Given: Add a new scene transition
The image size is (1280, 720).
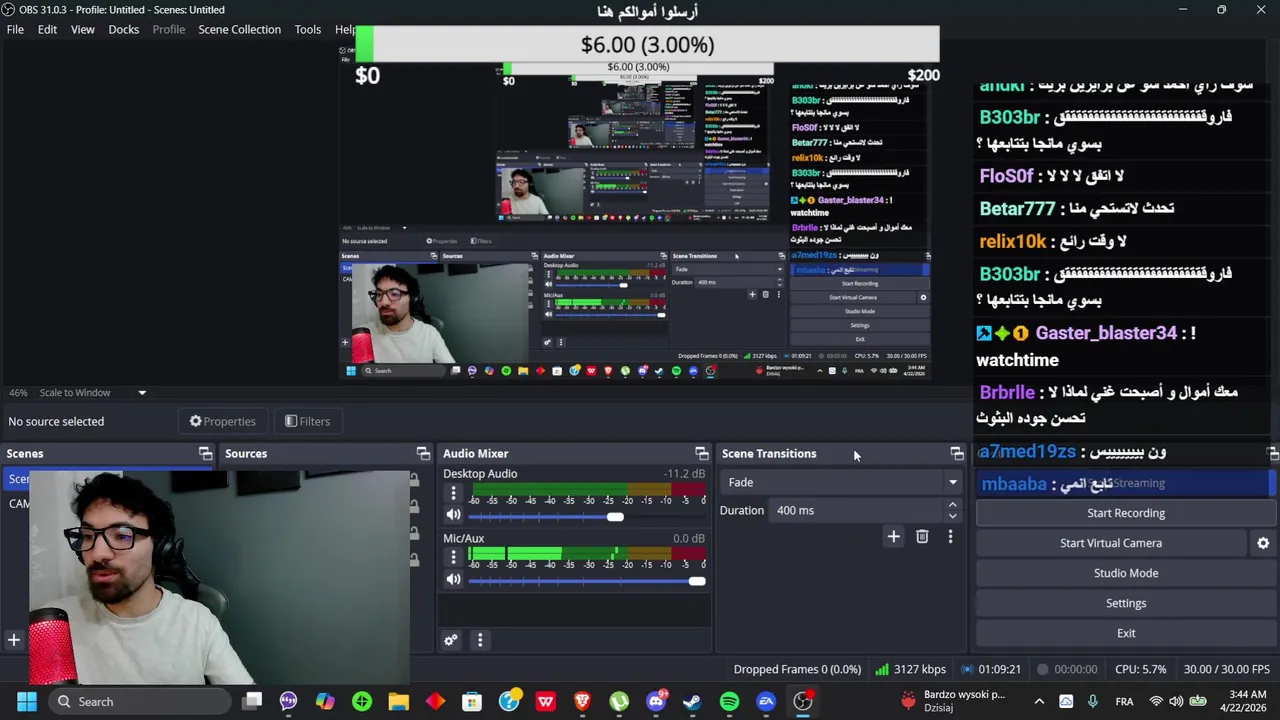Looking at the screenshot, I should [894, 537].
